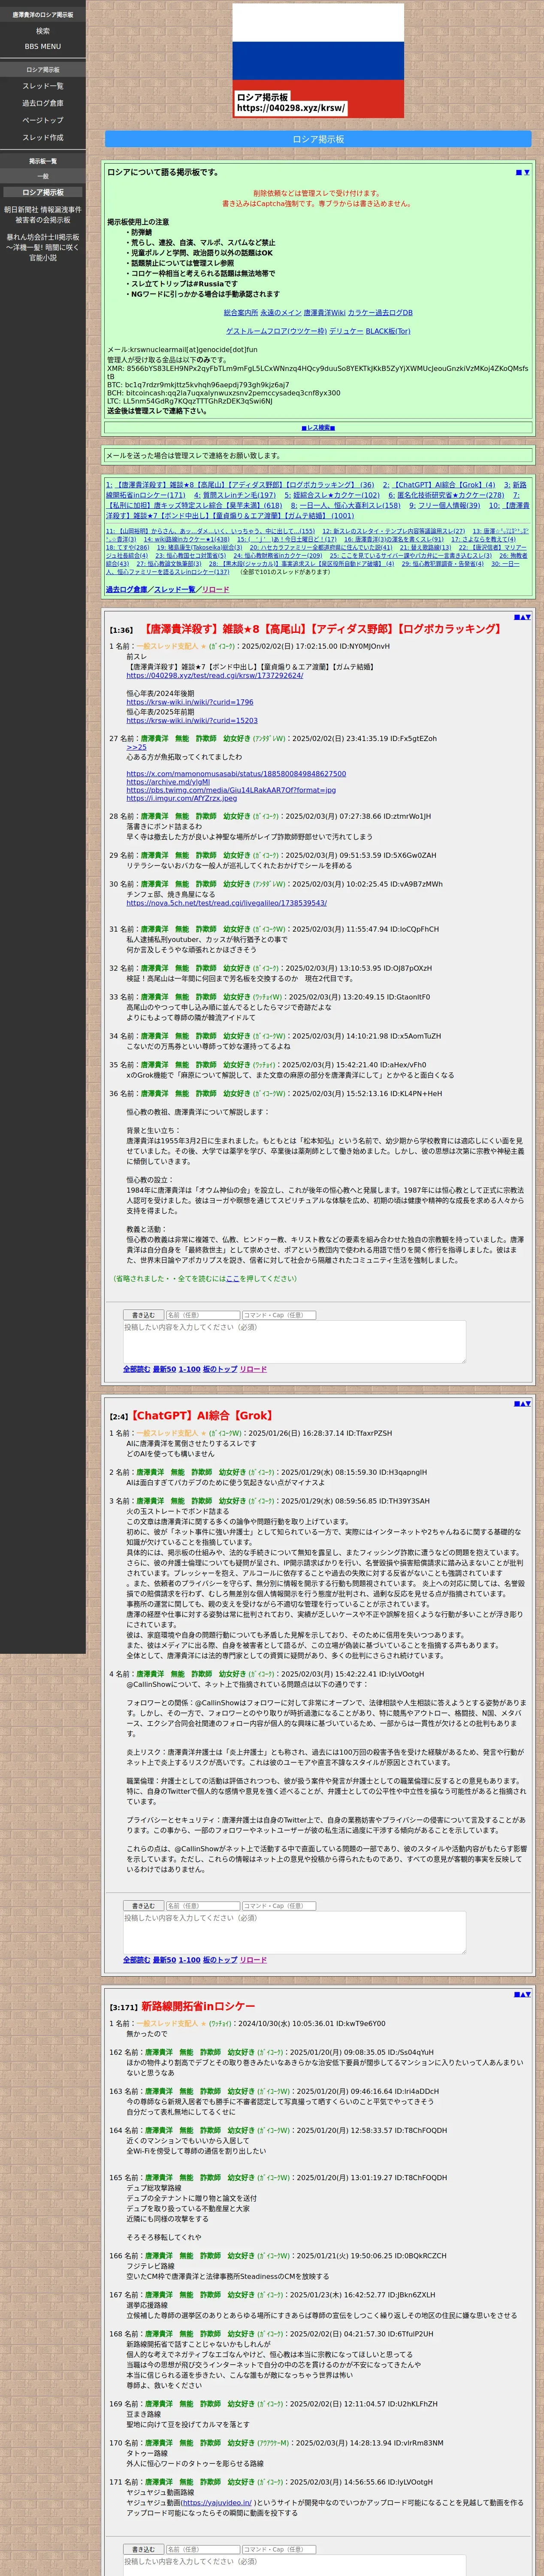Open the 総合案内所 link

click(x=241, y=313)
